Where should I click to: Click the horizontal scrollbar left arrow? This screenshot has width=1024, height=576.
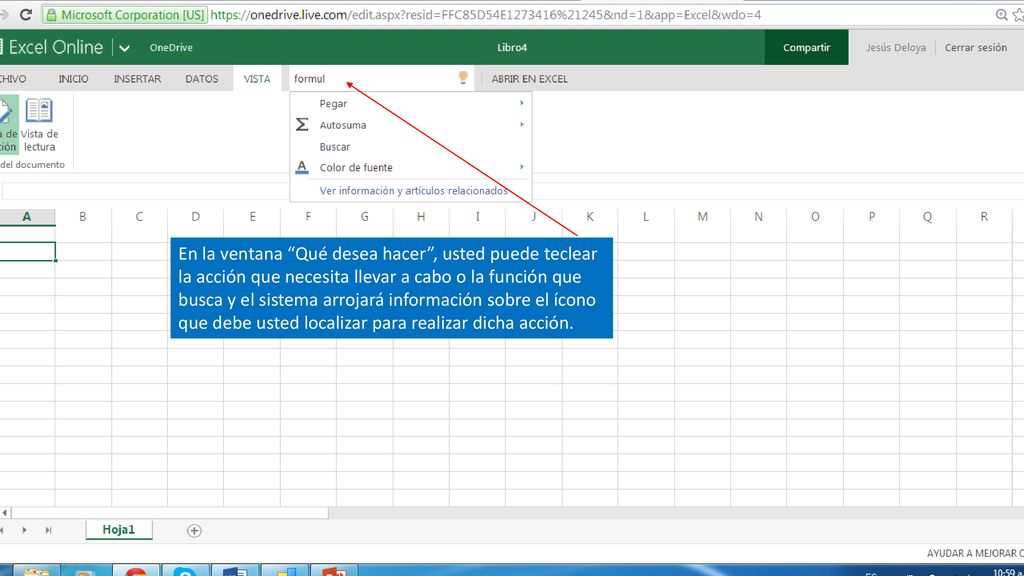(x=5, y=513)
